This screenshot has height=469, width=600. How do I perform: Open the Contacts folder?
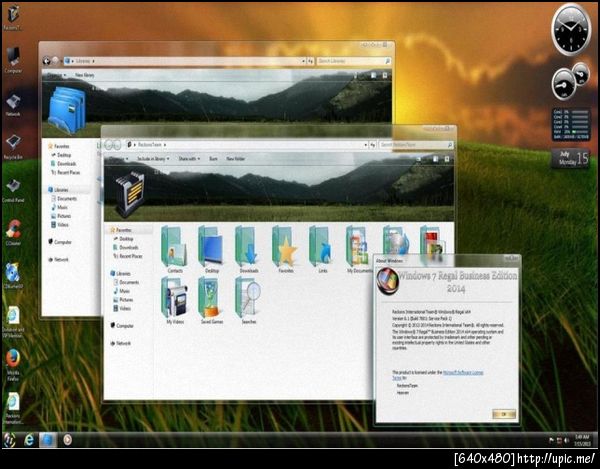click(x=174, y=249)
